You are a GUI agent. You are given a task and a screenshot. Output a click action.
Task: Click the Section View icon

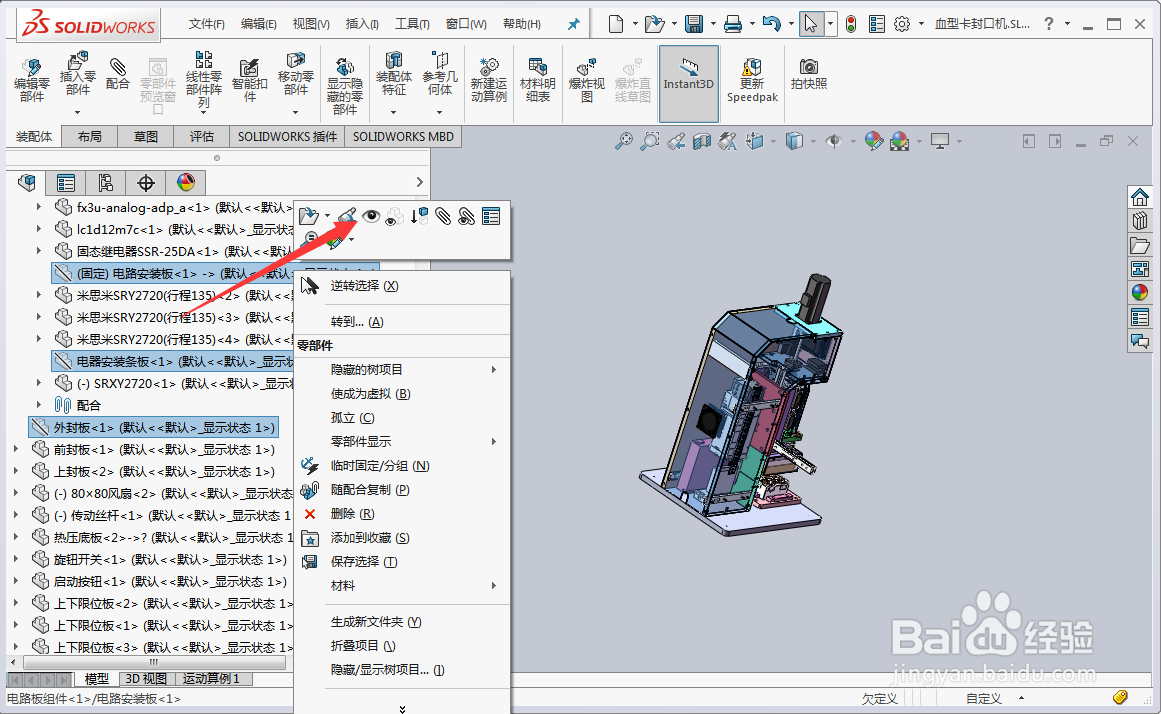(701, 141)
